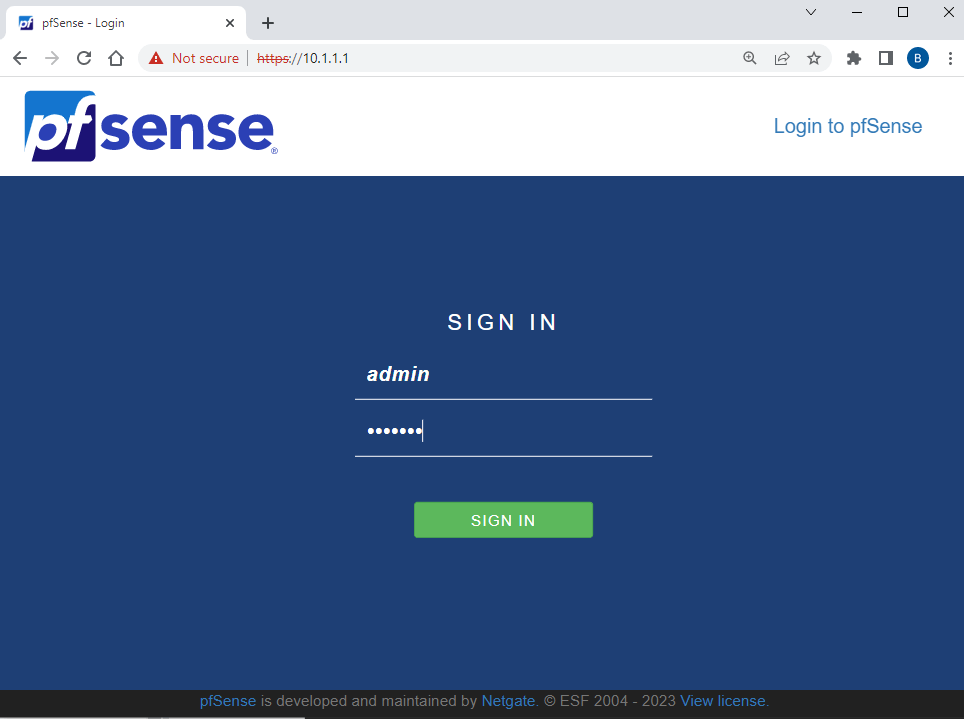
Task: Click the address bar URL 10.1.1.1
Action: [302, 58]
